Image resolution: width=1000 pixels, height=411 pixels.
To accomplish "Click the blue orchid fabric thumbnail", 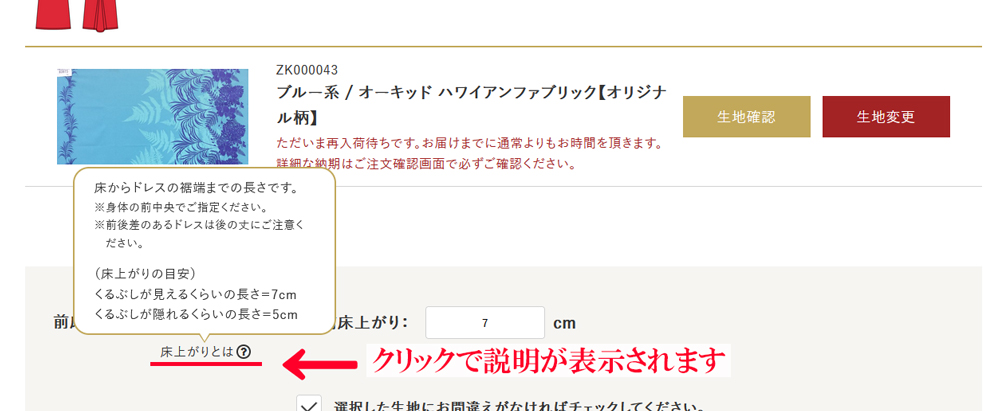I will pos(152,116).
